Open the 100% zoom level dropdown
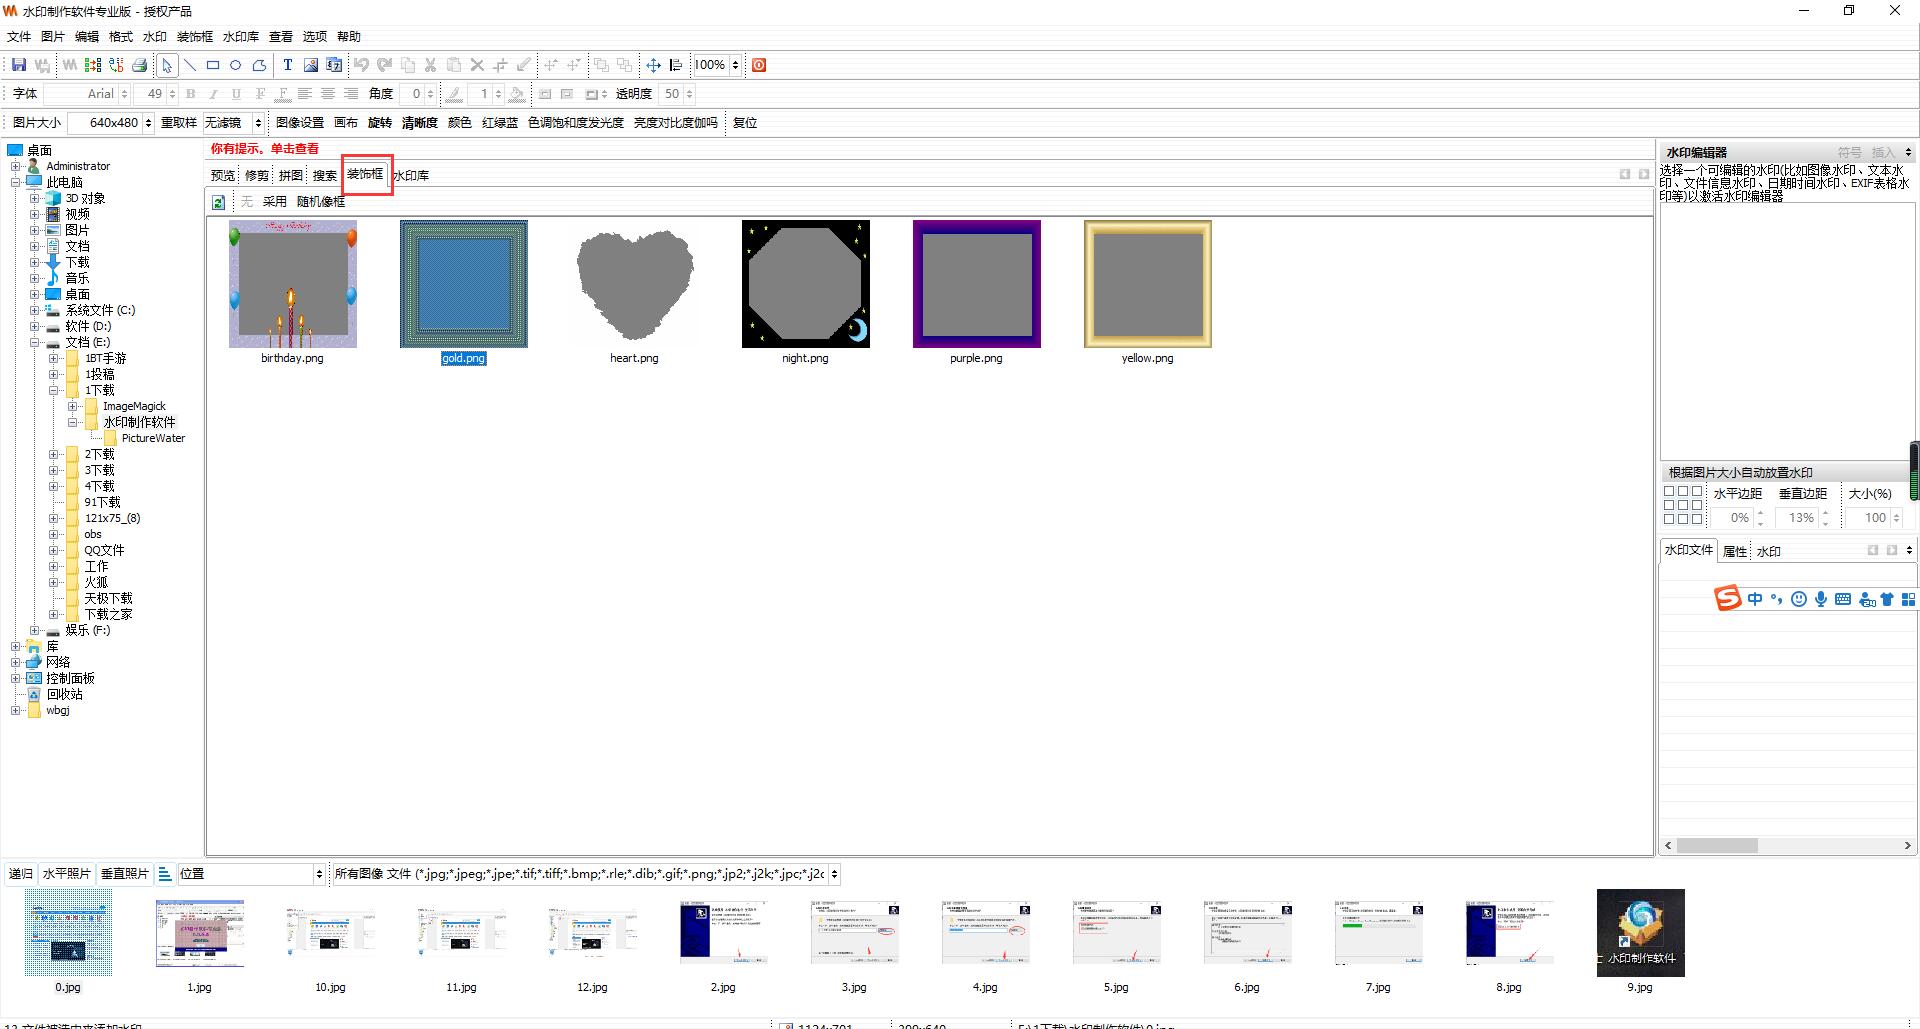The width and height of the screenshot is (1920, 1029). coord(735,65)
